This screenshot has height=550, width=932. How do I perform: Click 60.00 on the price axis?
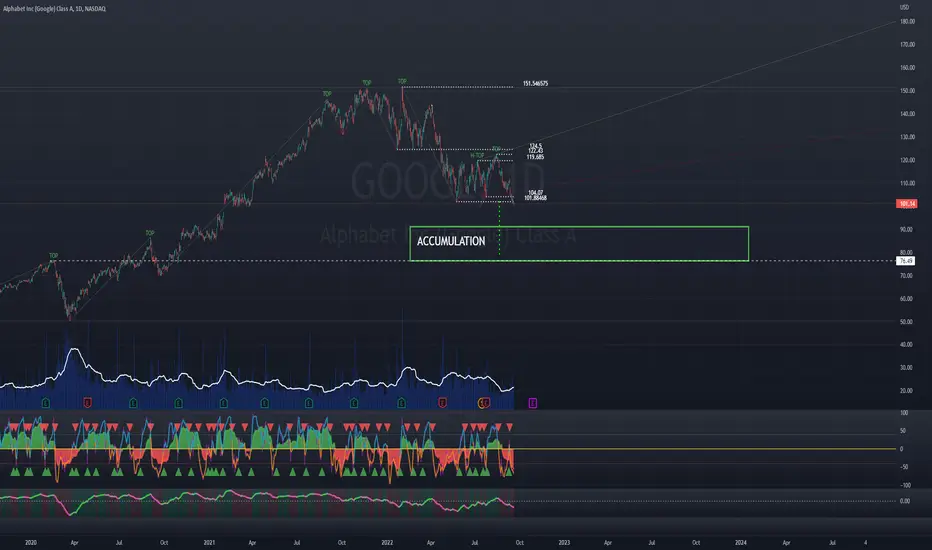pyautogui.click(x=906, y=298)
